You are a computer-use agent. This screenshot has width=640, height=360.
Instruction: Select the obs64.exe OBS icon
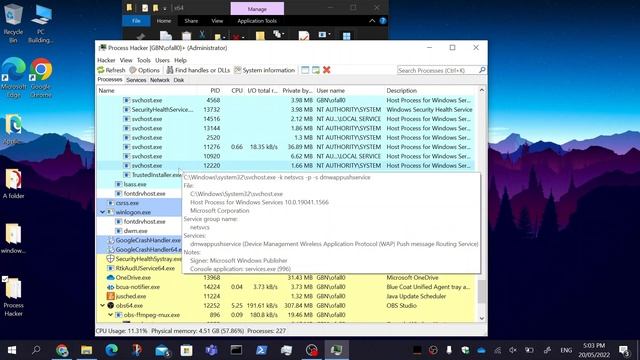click(x=111, y=305)
